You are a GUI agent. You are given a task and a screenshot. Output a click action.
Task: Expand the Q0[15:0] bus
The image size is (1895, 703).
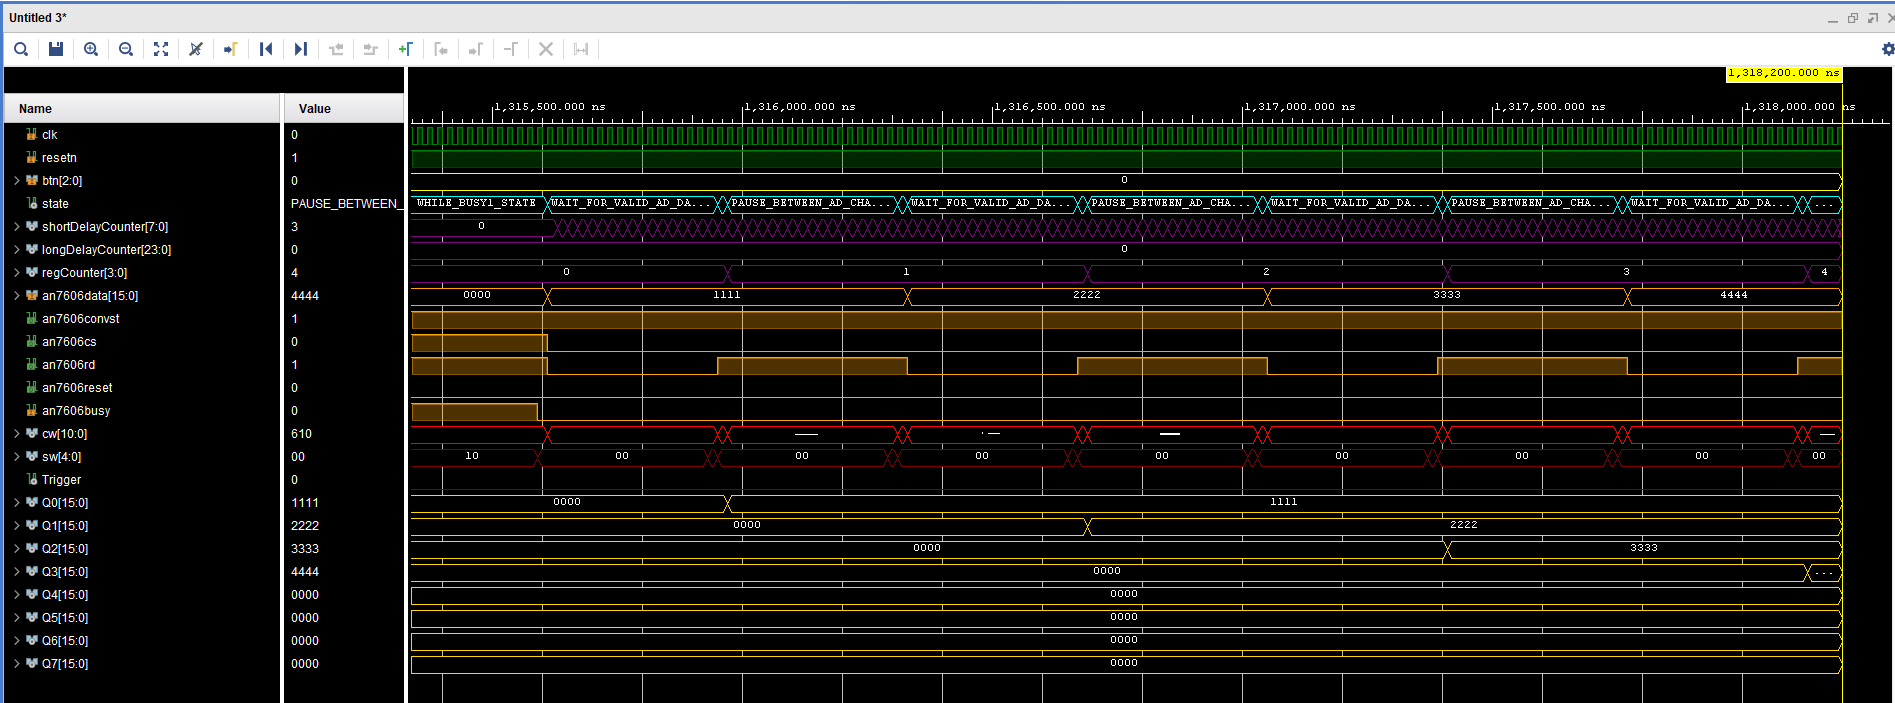coord(17,503)
